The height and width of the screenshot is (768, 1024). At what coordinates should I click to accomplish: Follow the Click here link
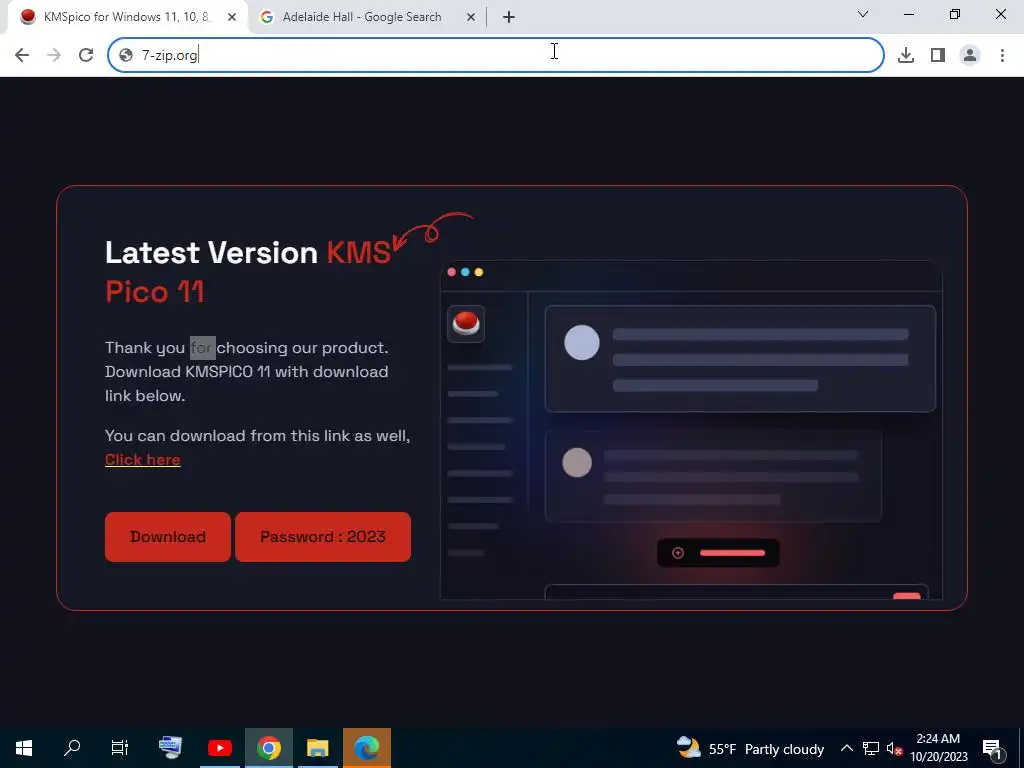click(142, 460)
